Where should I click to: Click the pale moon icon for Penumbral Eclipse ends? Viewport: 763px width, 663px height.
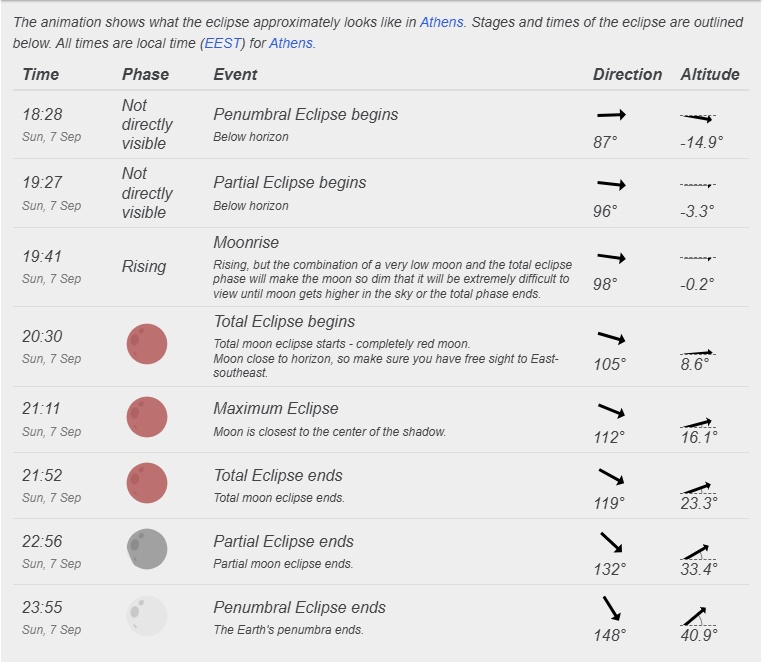pyautogui.click(x=147, y=615)
